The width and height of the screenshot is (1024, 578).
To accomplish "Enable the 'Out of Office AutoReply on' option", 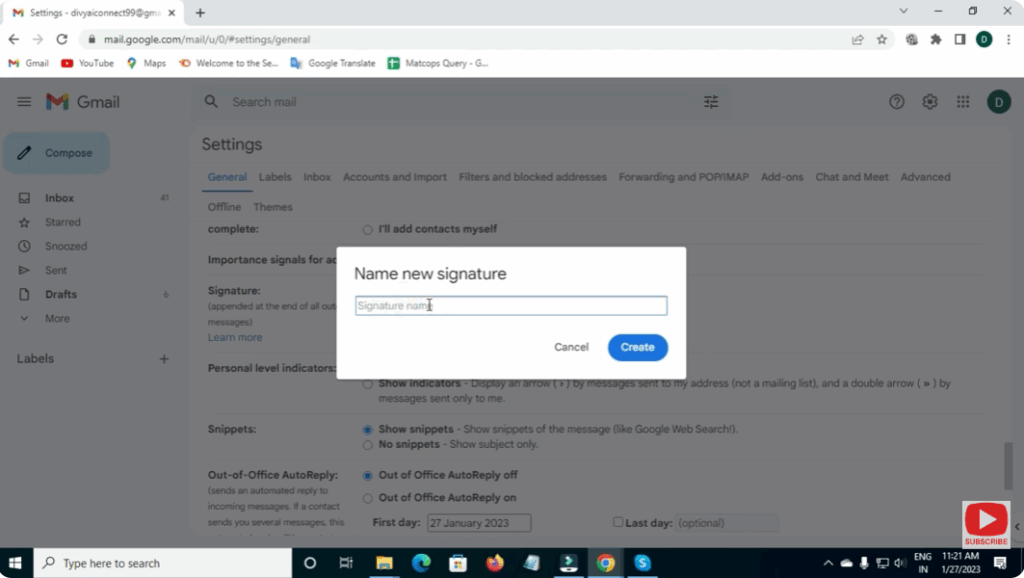I will coord(368,498).
